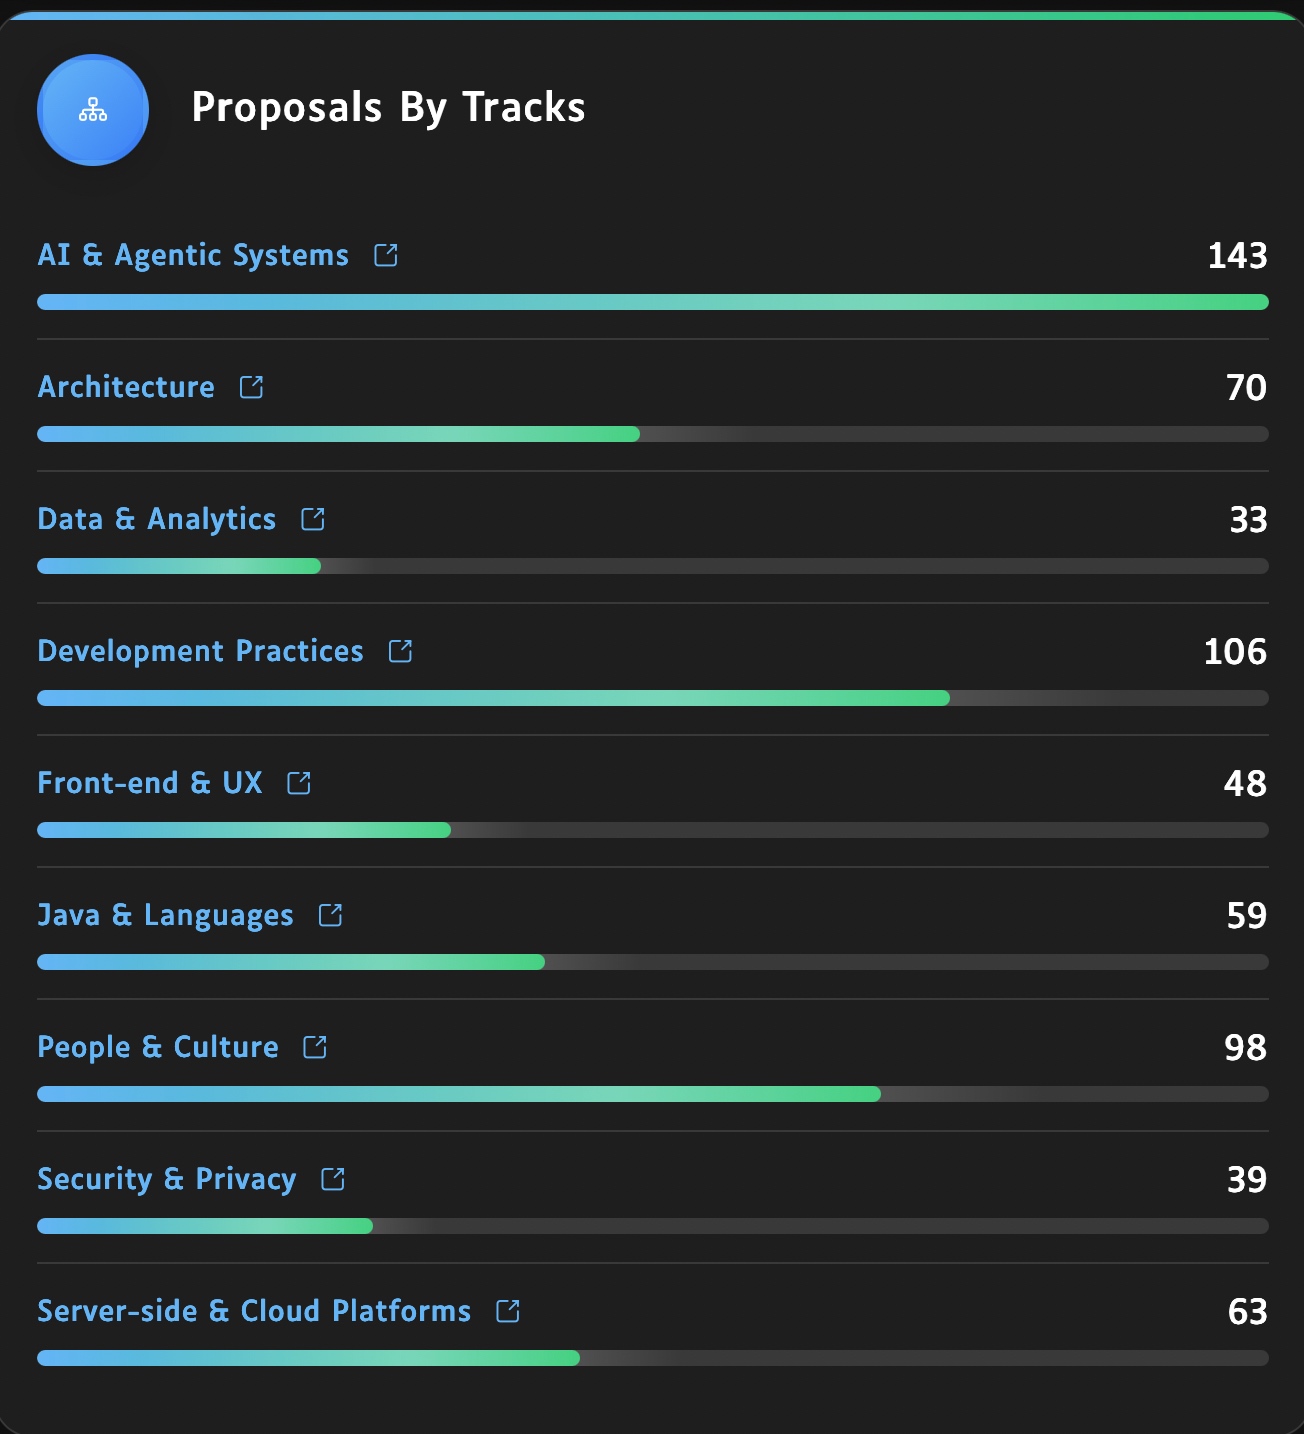Click the 143 proposals count
1304x1434 pixels.
tap(1237, 256)
